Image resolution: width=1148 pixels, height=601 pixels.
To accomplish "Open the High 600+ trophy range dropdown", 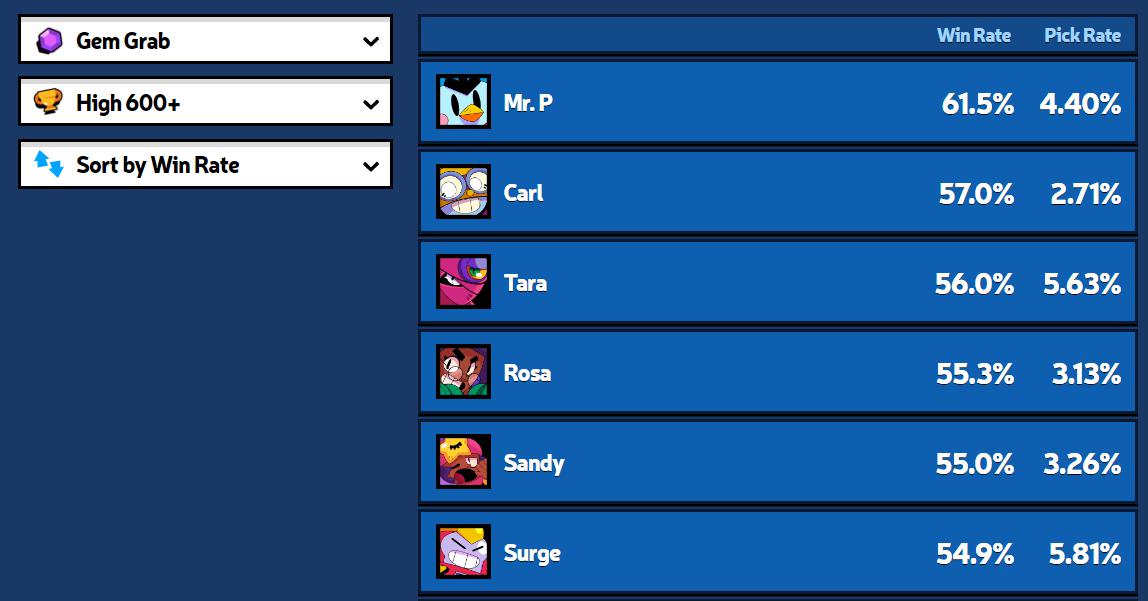I will (206, 102).
